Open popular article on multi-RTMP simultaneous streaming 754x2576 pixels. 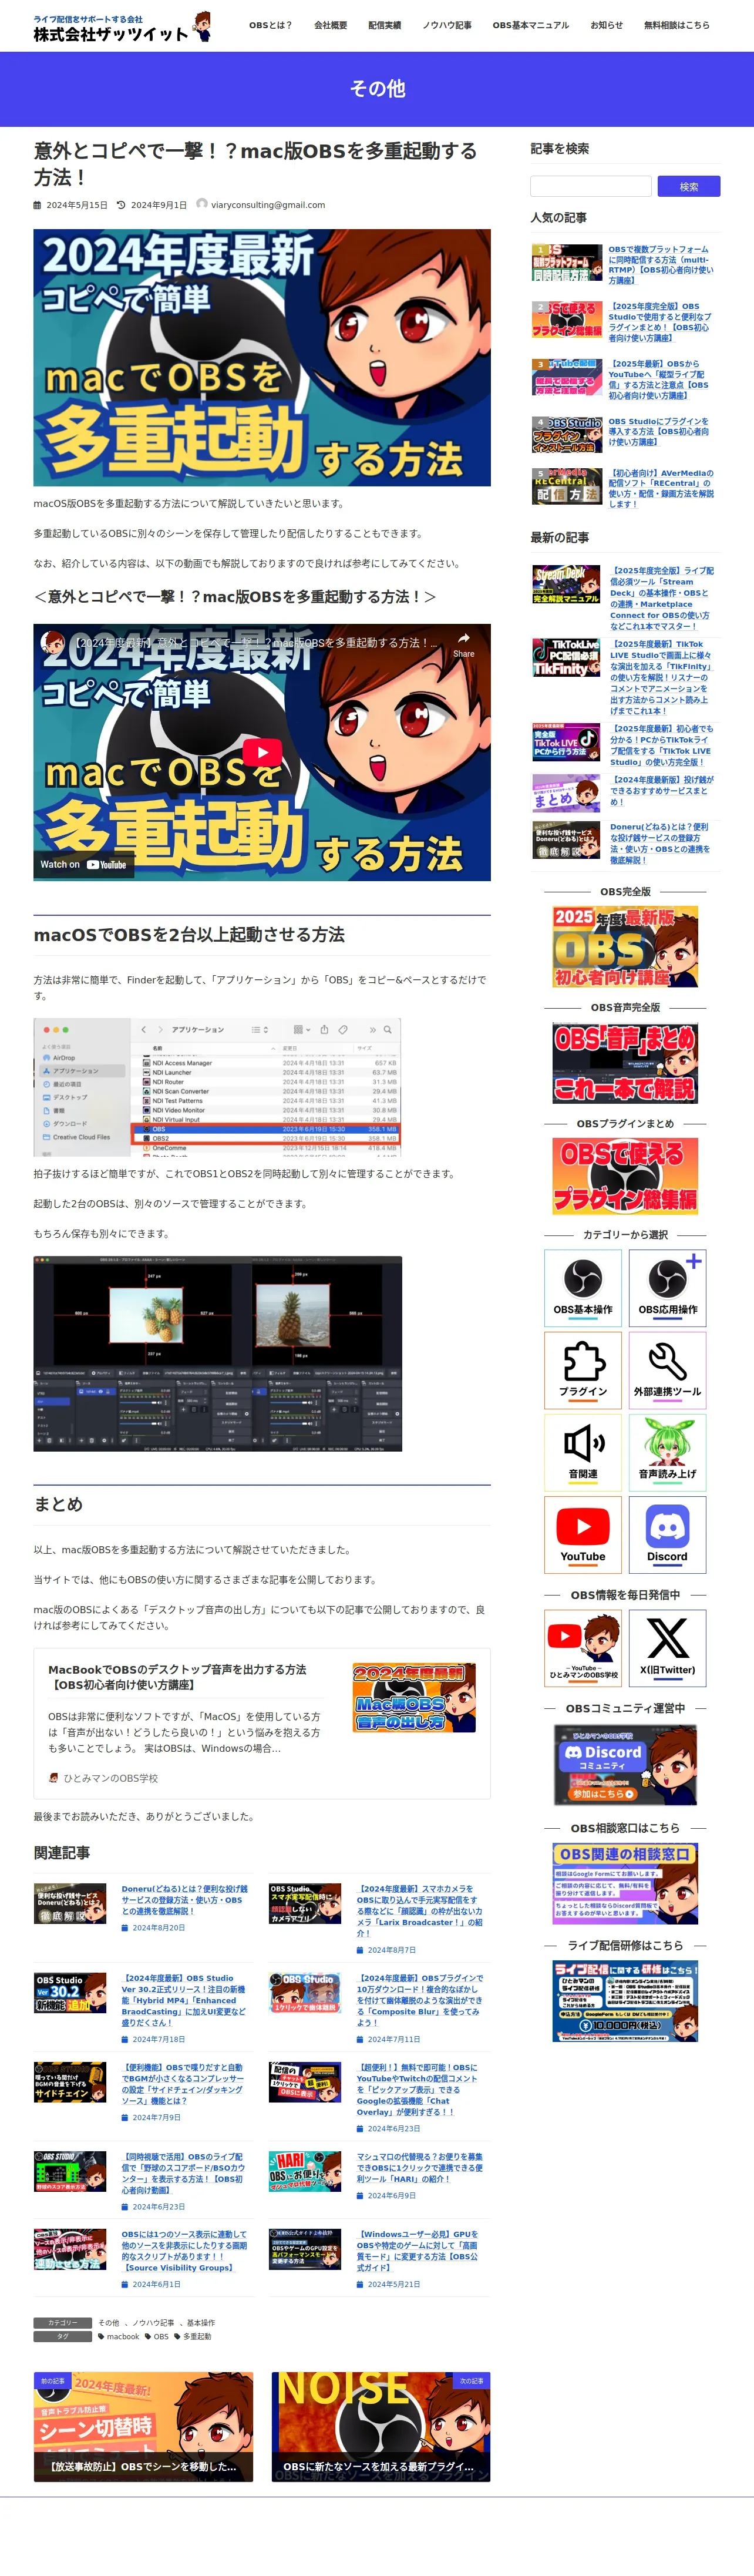click(x=660, y=265)
